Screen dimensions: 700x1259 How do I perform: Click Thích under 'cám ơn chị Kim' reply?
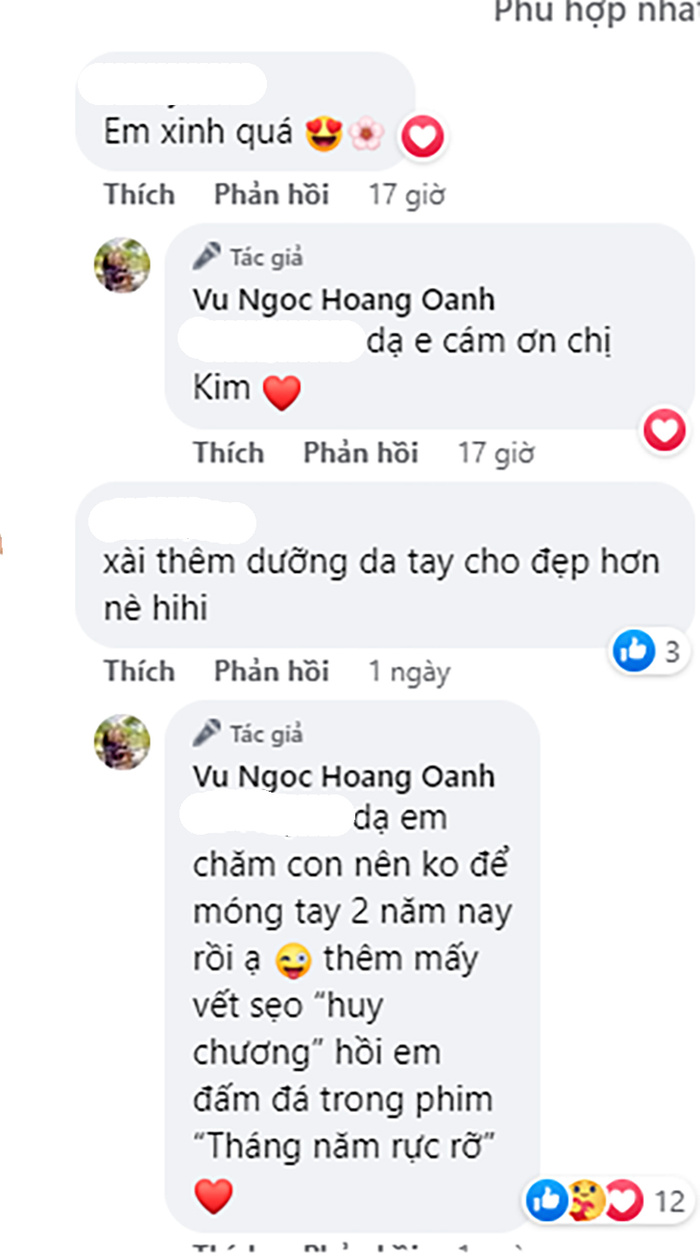(x=229, y=453)
